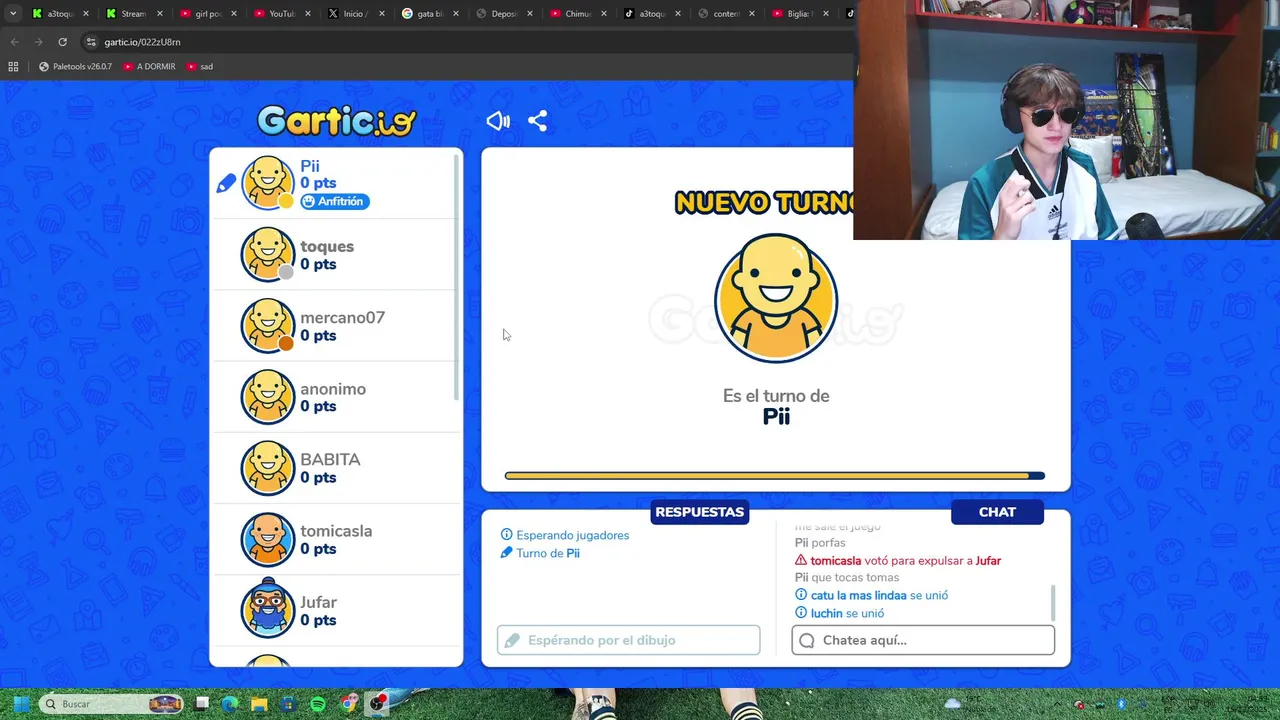The height and width of the screenshot is (720, 1280).
Task: Open the sad bookmark
Action: click(199, 66)
